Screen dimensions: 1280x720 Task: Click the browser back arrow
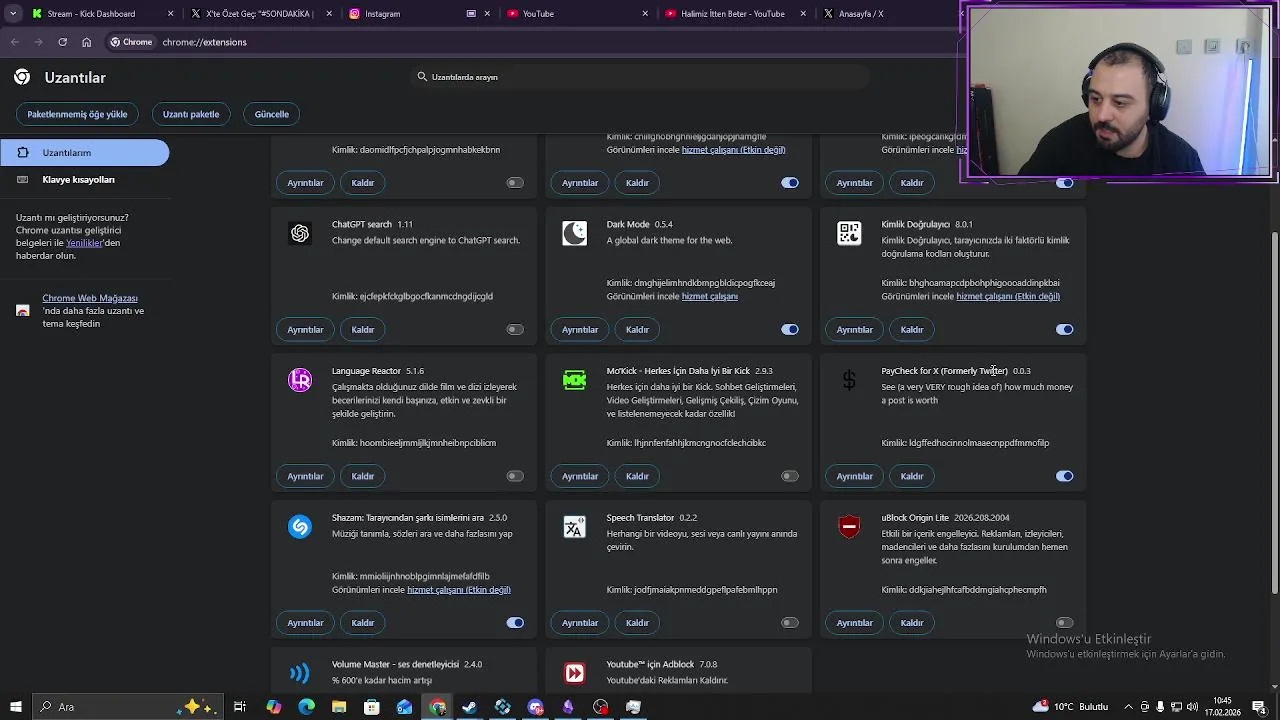coord(14,42)
